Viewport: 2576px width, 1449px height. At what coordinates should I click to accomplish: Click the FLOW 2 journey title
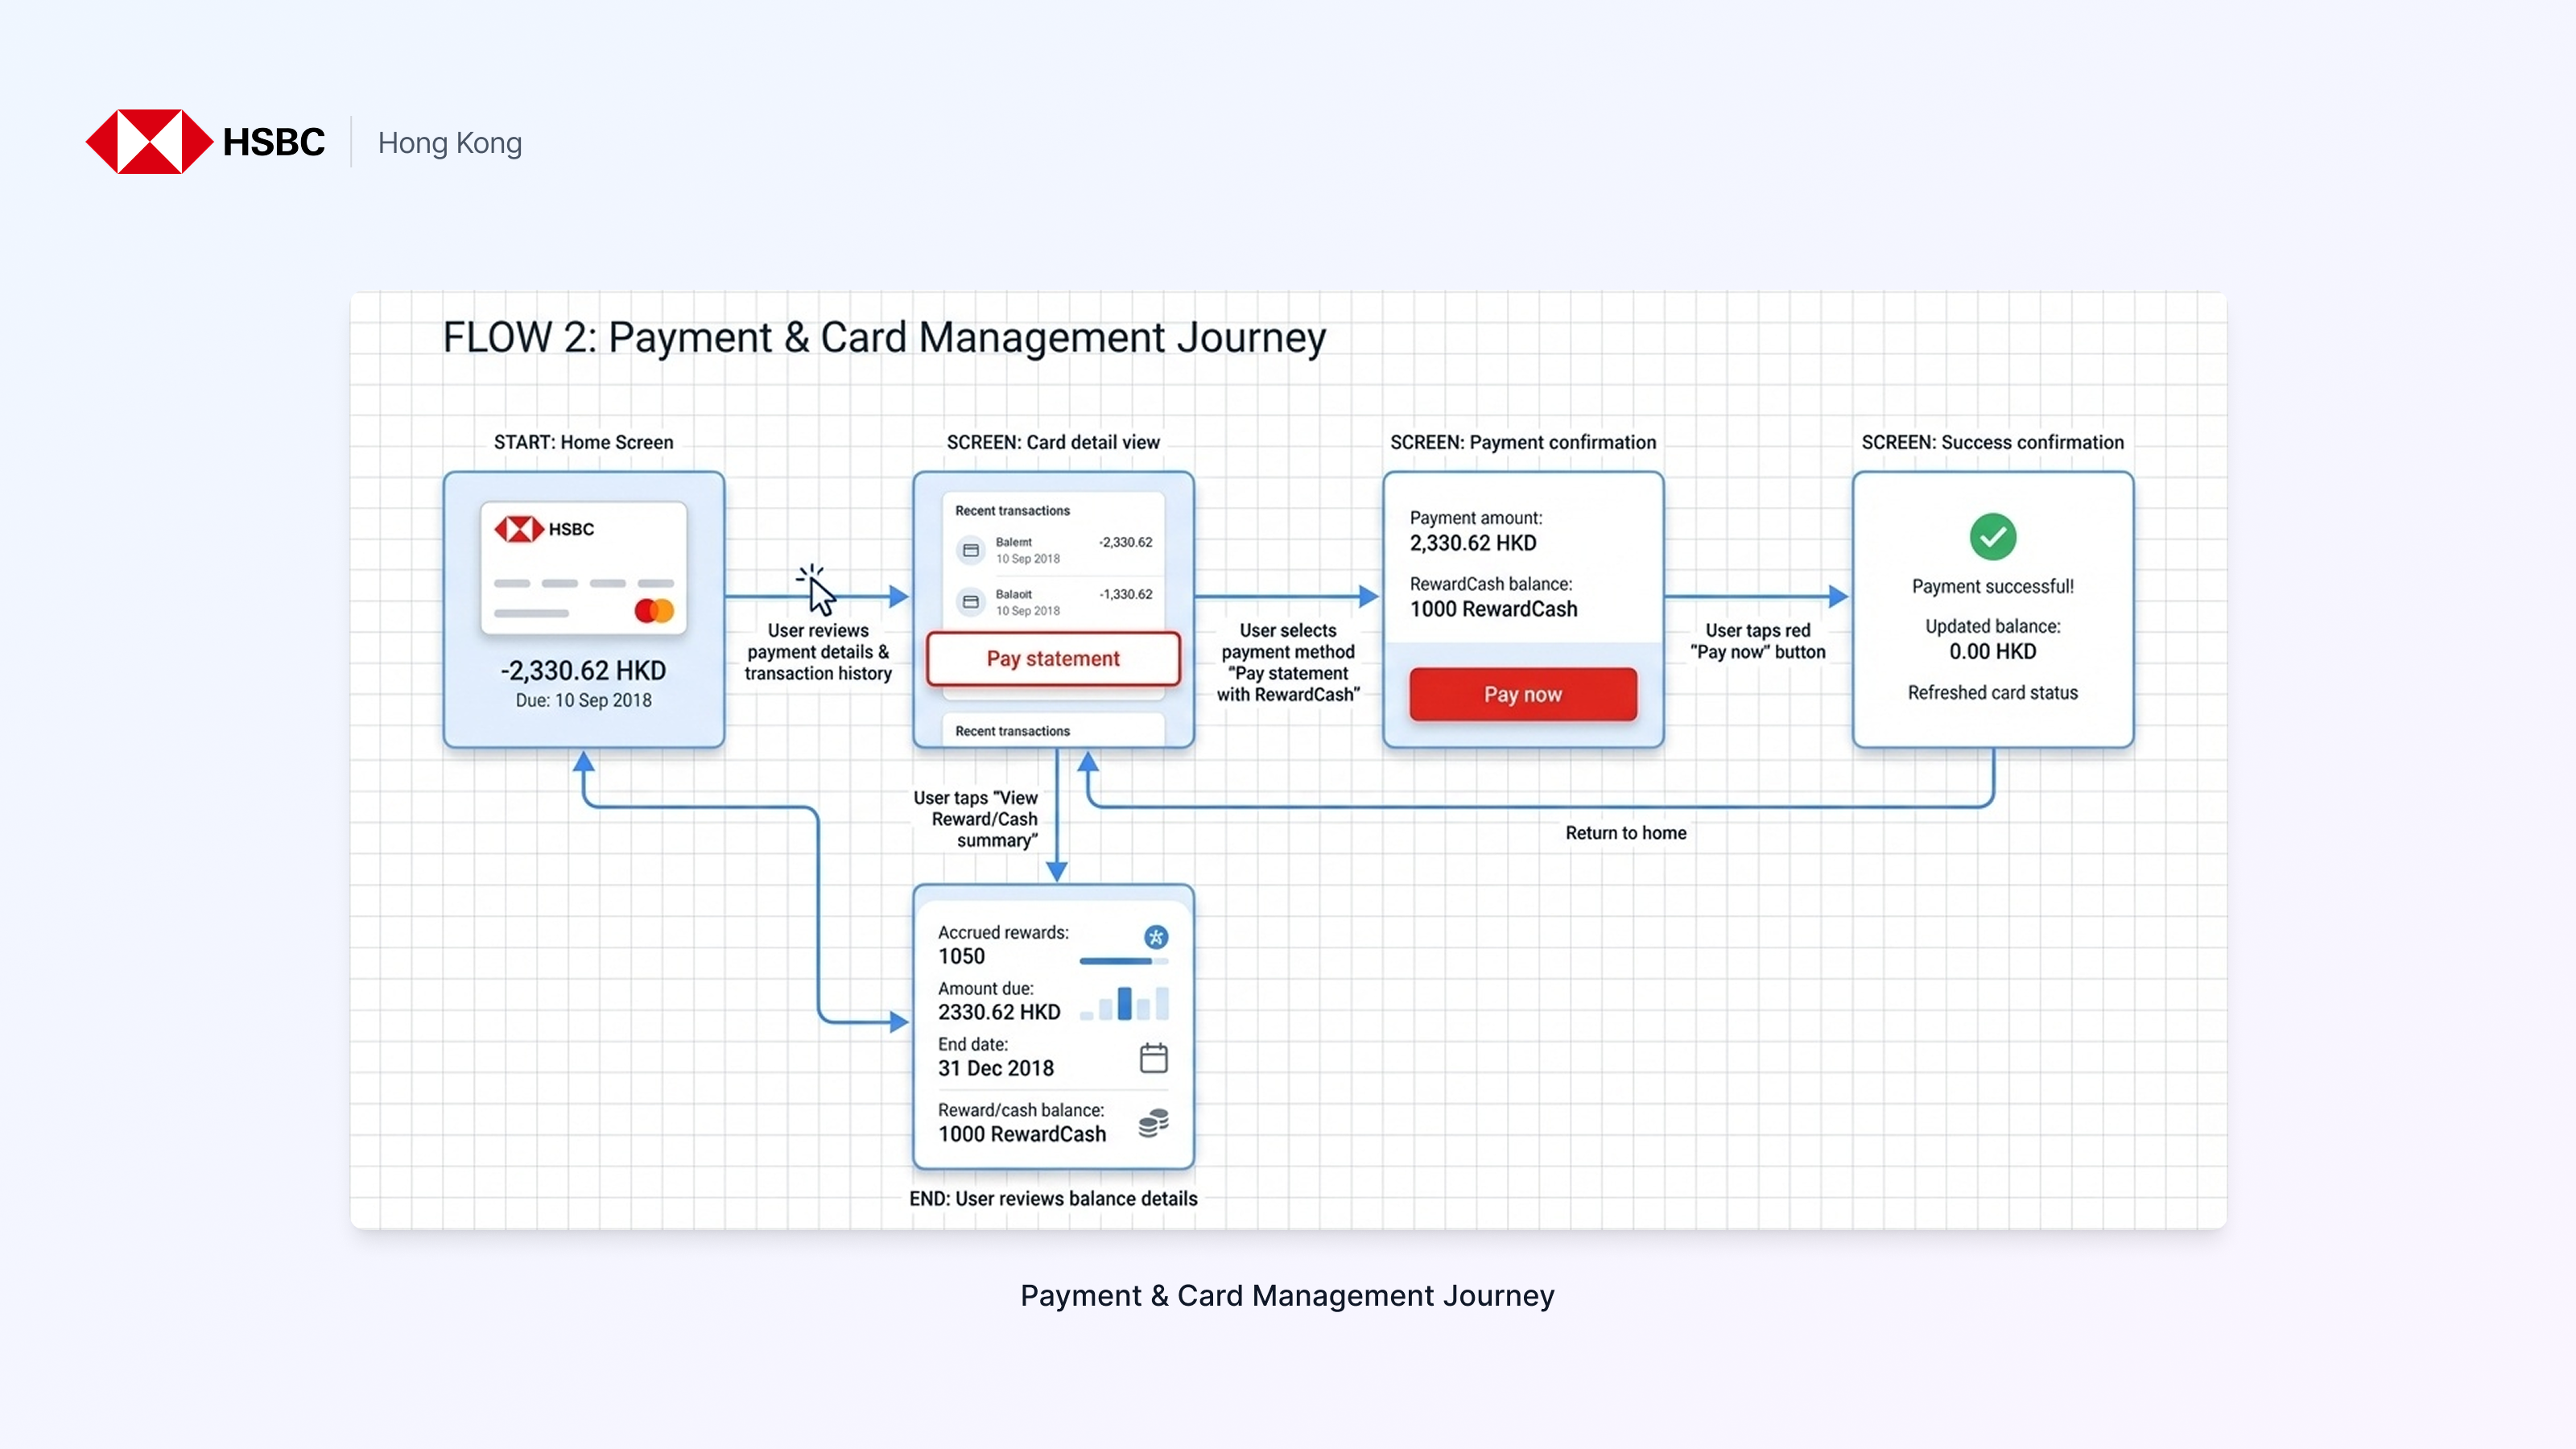click(x=884, y=337)
